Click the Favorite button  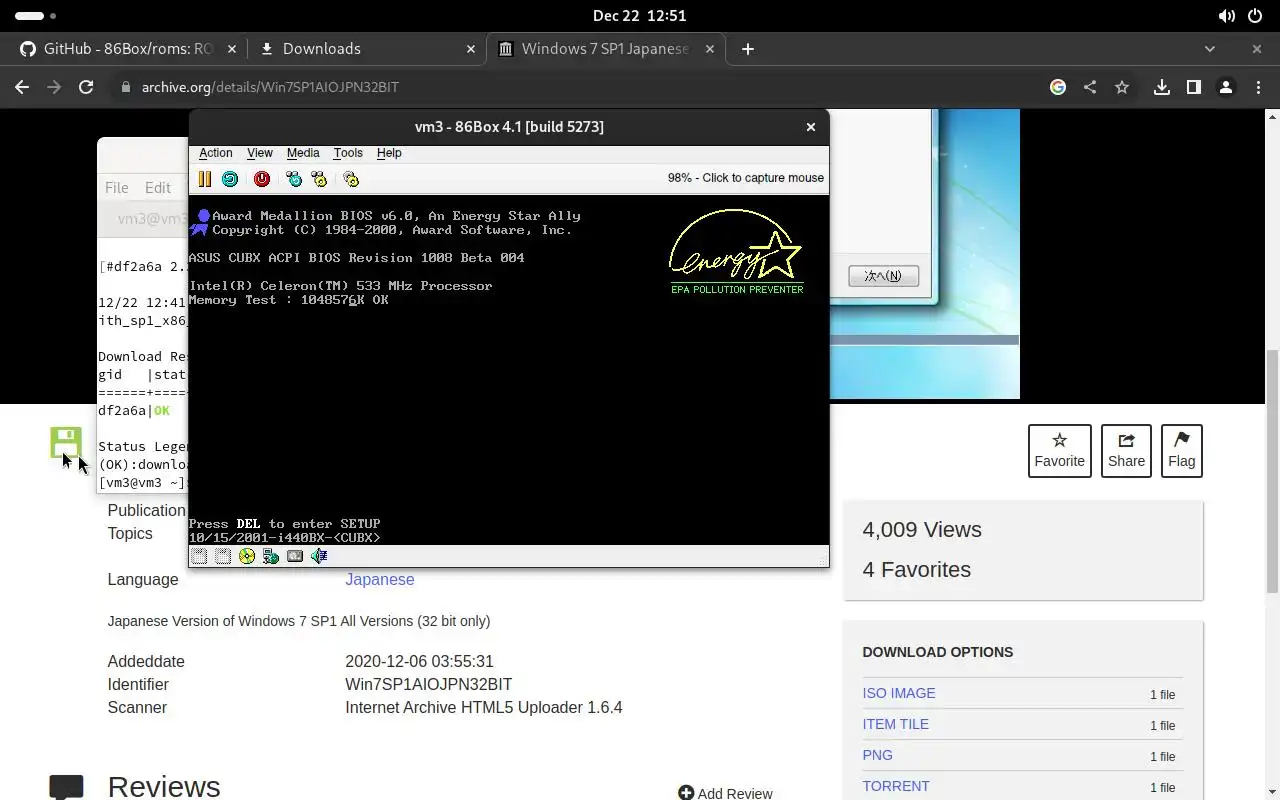[x=1060, y=450]
